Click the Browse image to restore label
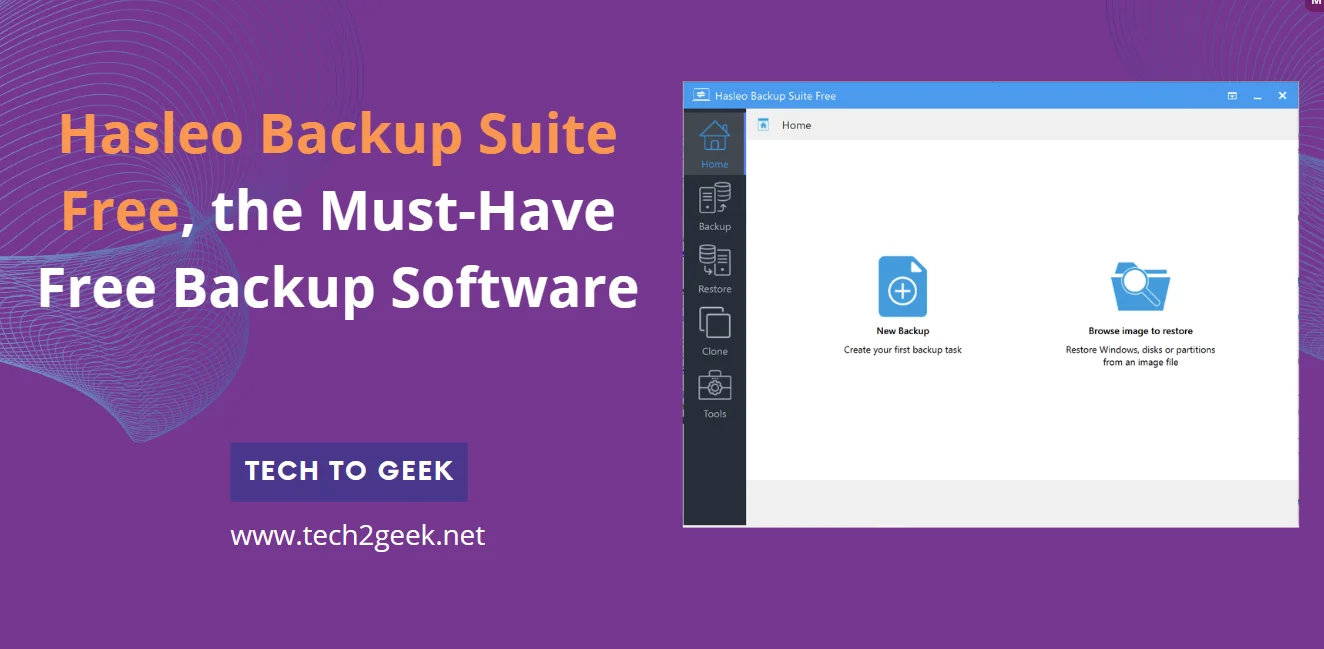The width and height of the screenshot is (1324, 649). (1140, 330)
